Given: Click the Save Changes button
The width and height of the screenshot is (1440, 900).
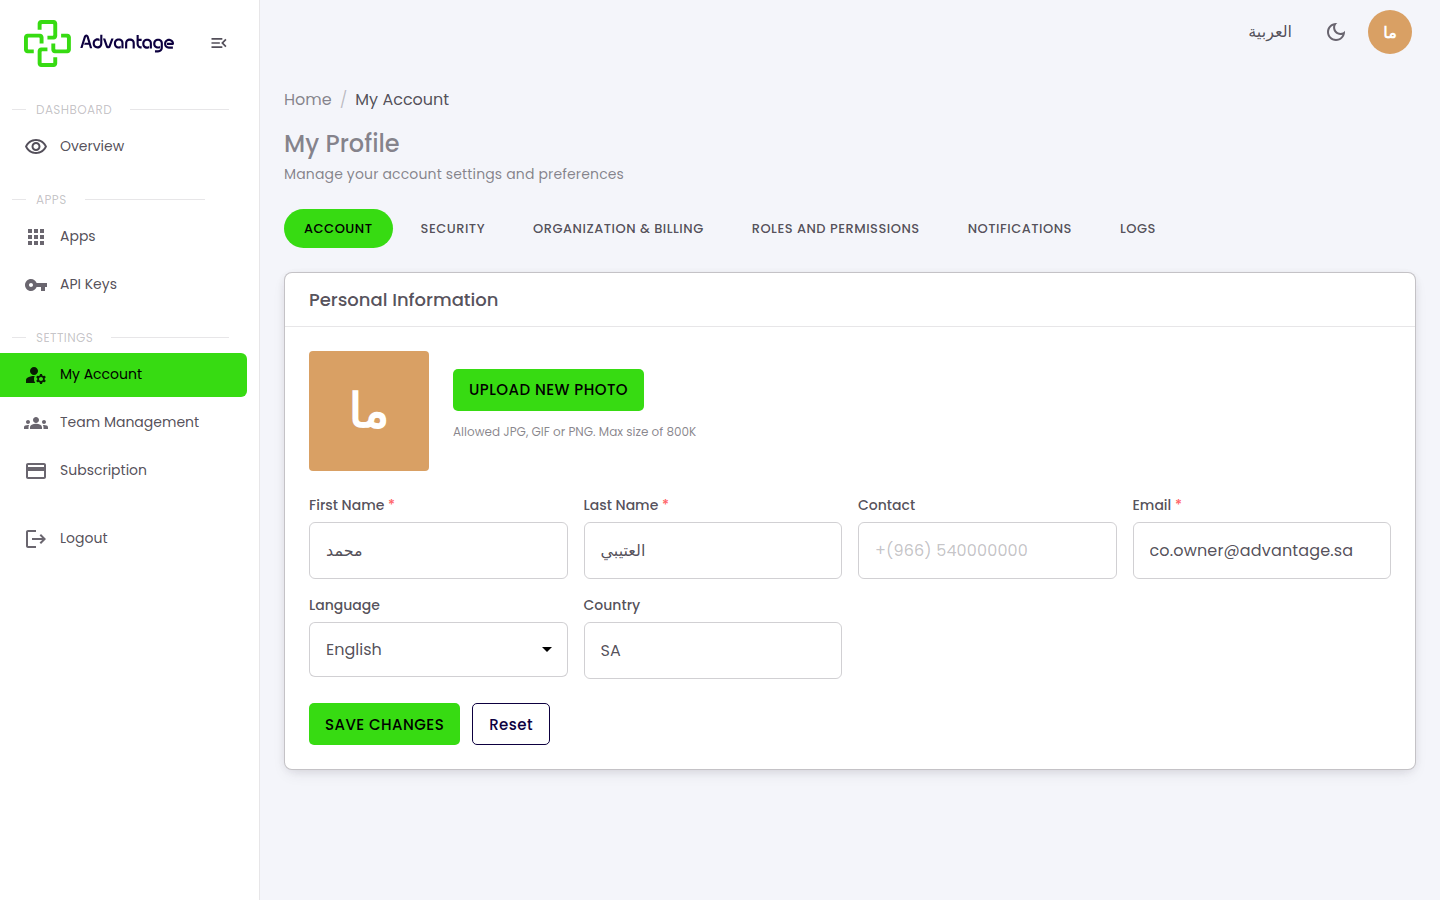Looking at the screenshot, I should pos(384,724).
